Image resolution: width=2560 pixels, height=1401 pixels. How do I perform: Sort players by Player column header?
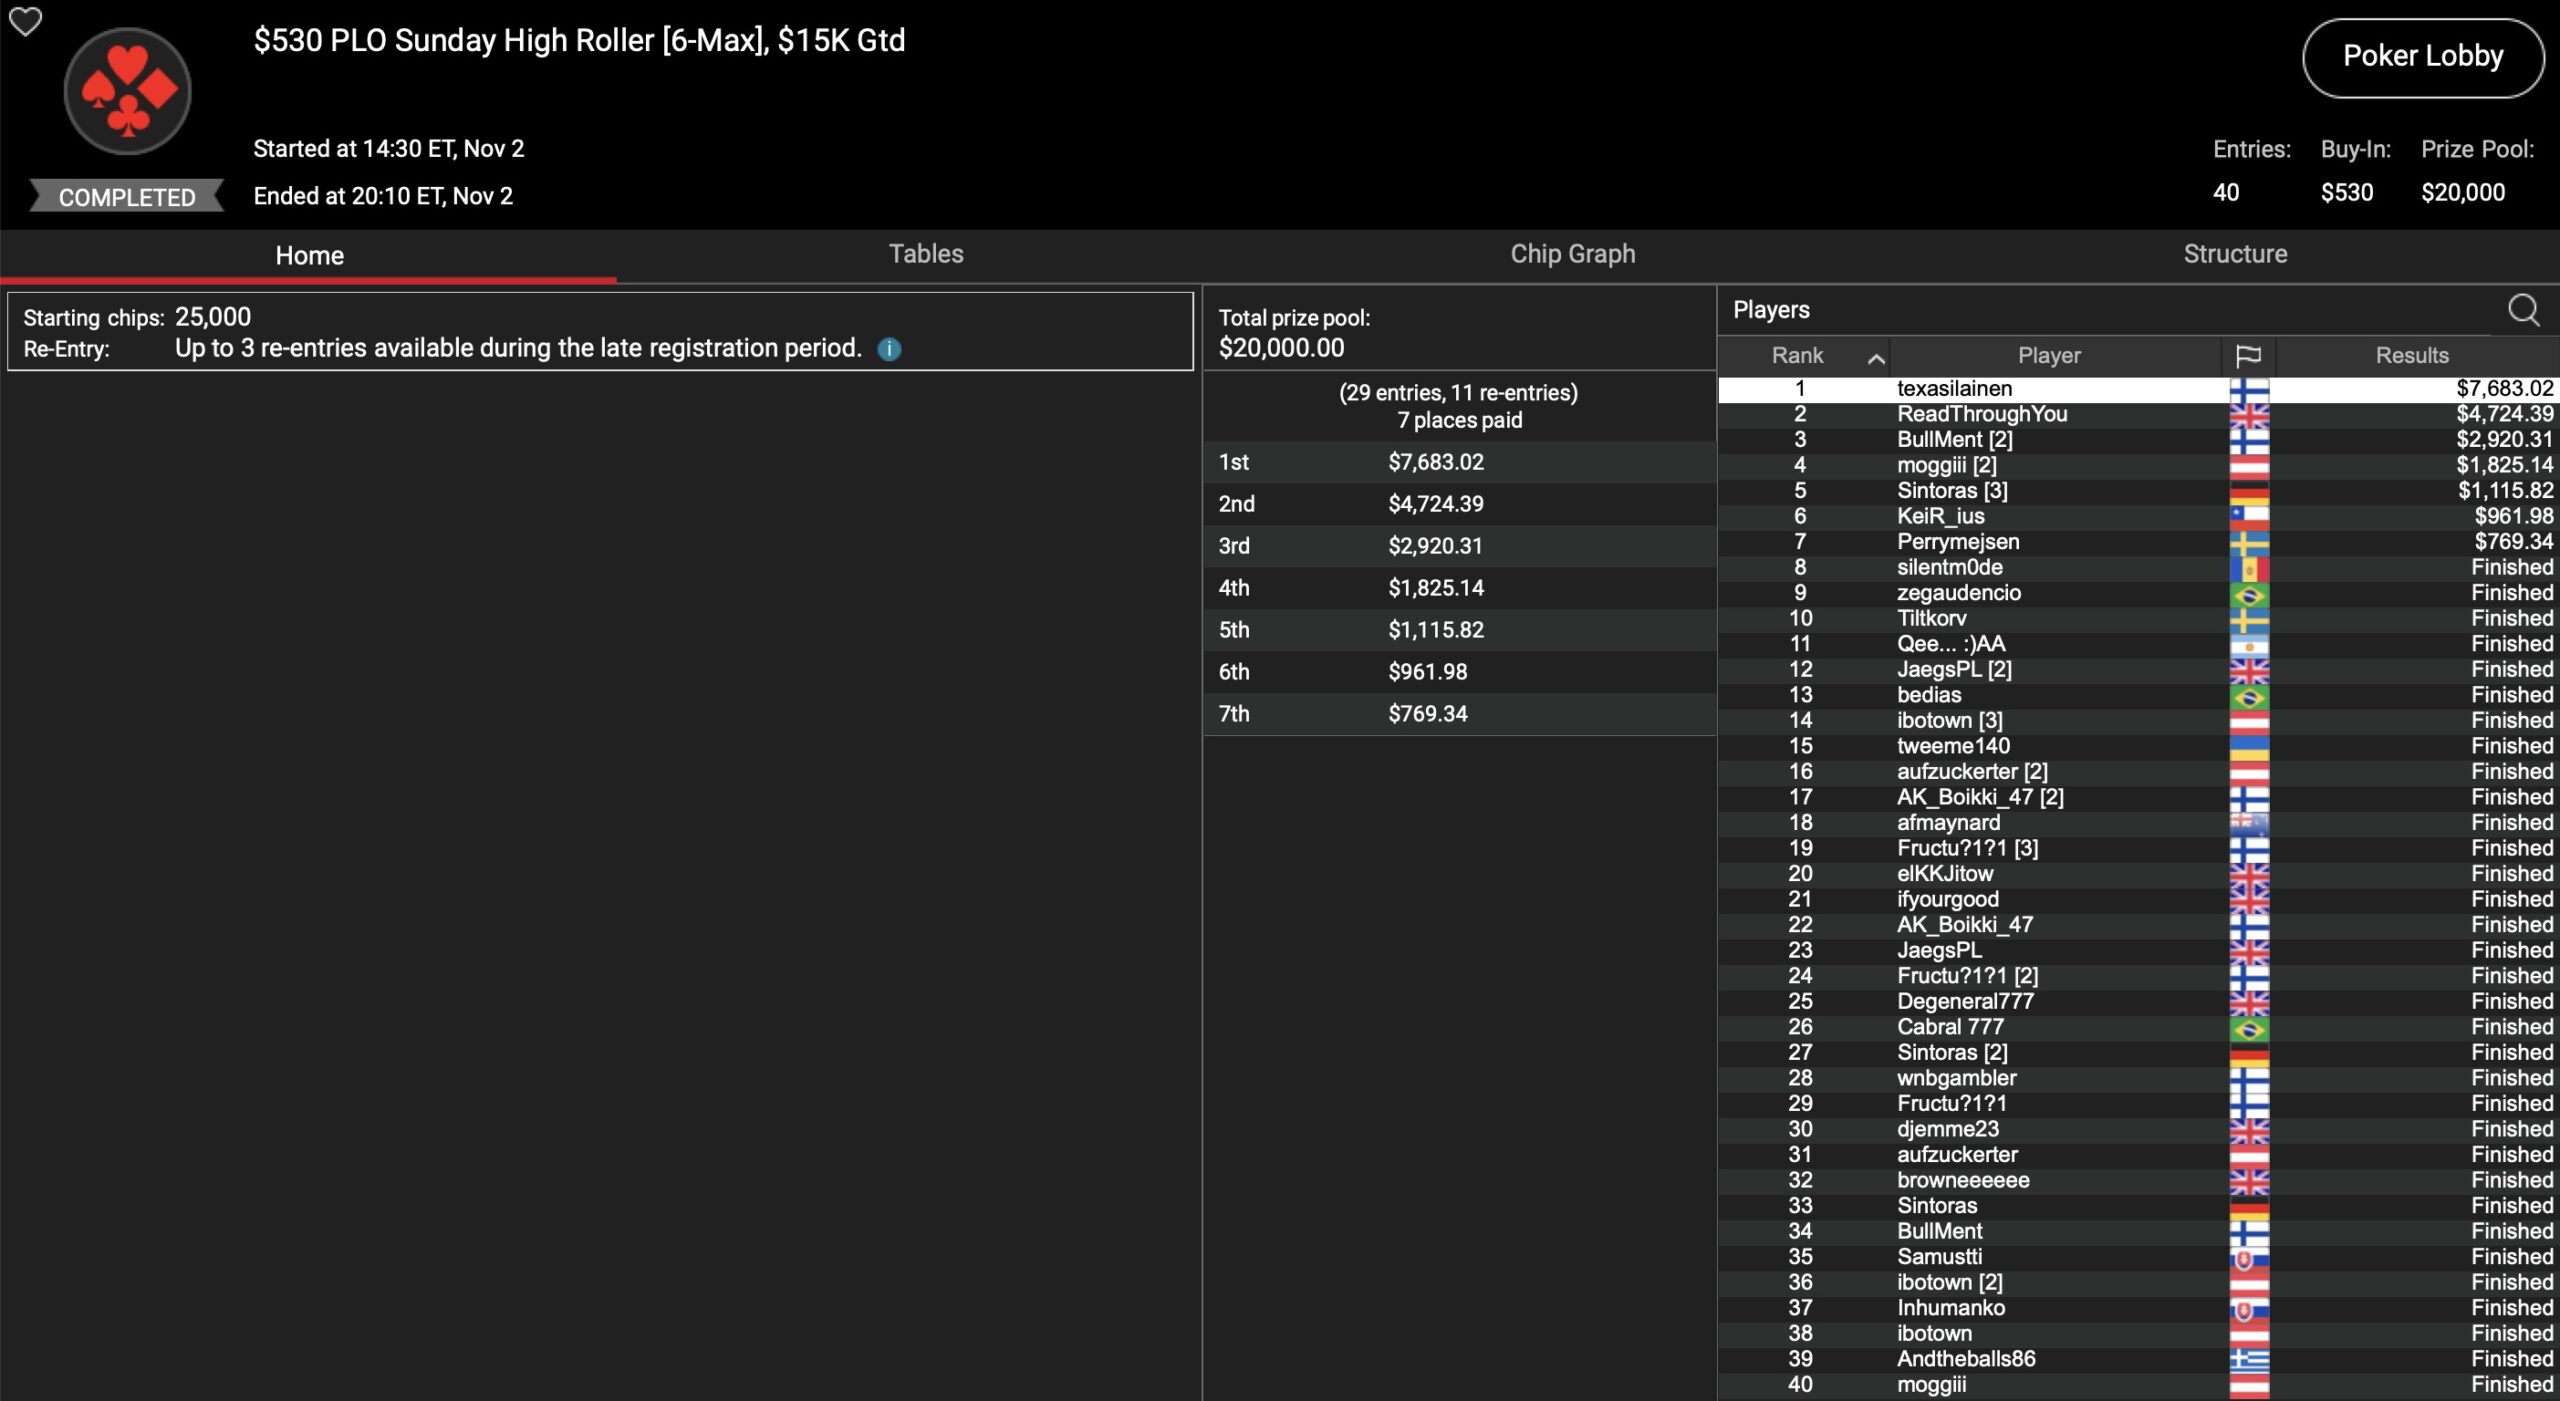click(2048, 356)
